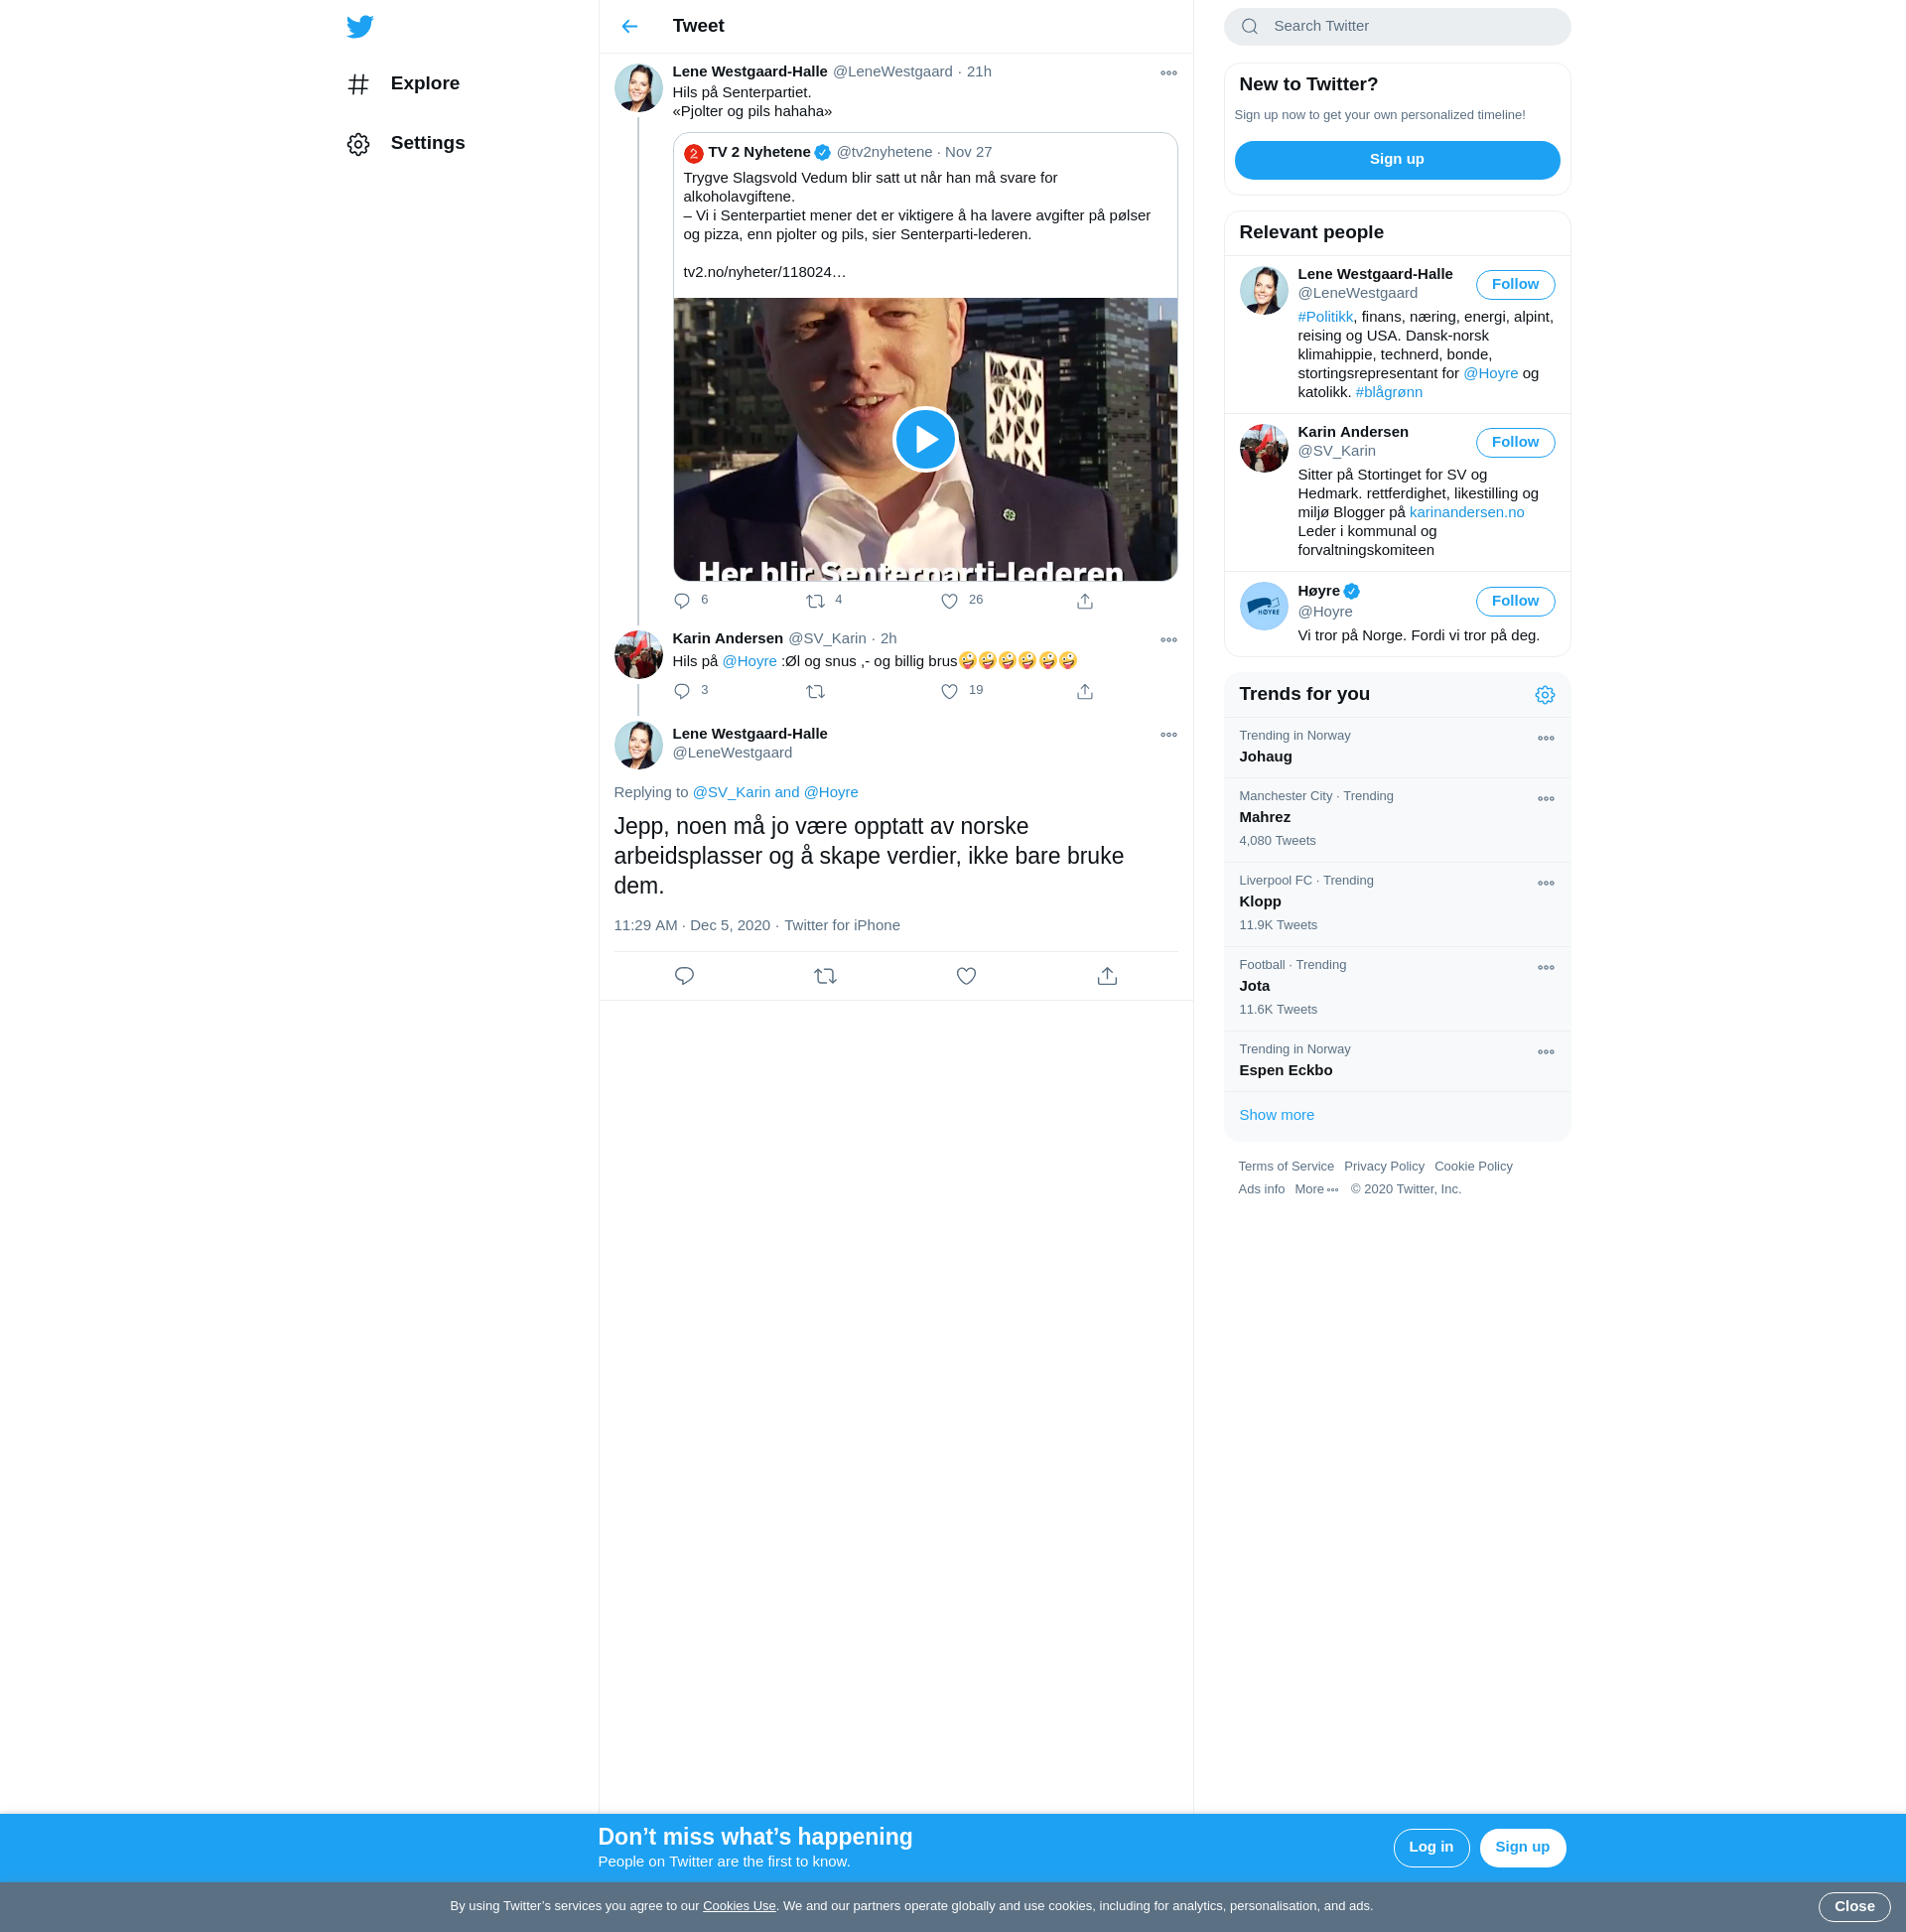This screenshot has width=1906, height=1932.
Task: Open Cookie Policy link
Action: coord(1472,1167)
